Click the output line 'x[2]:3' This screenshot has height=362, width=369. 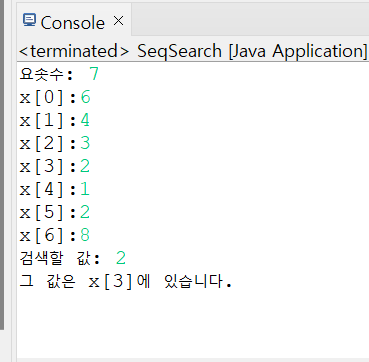[x=55, y=144]
